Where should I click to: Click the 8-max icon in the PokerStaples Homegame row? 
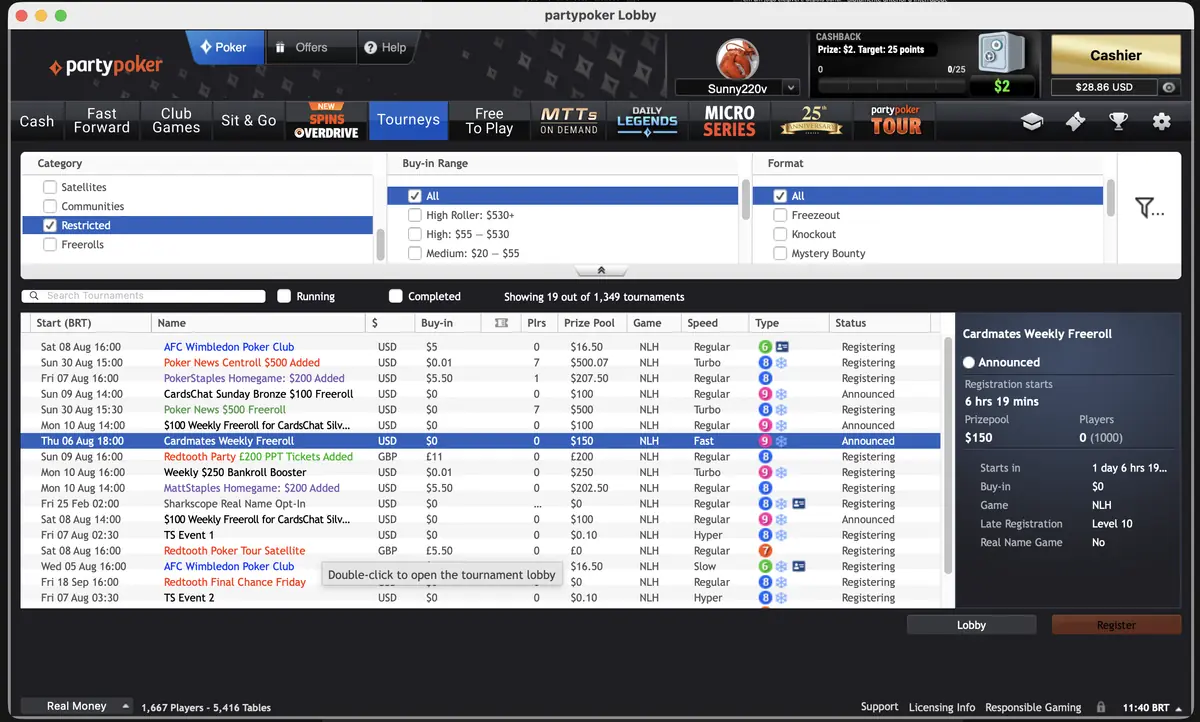[x=765, y=379]
